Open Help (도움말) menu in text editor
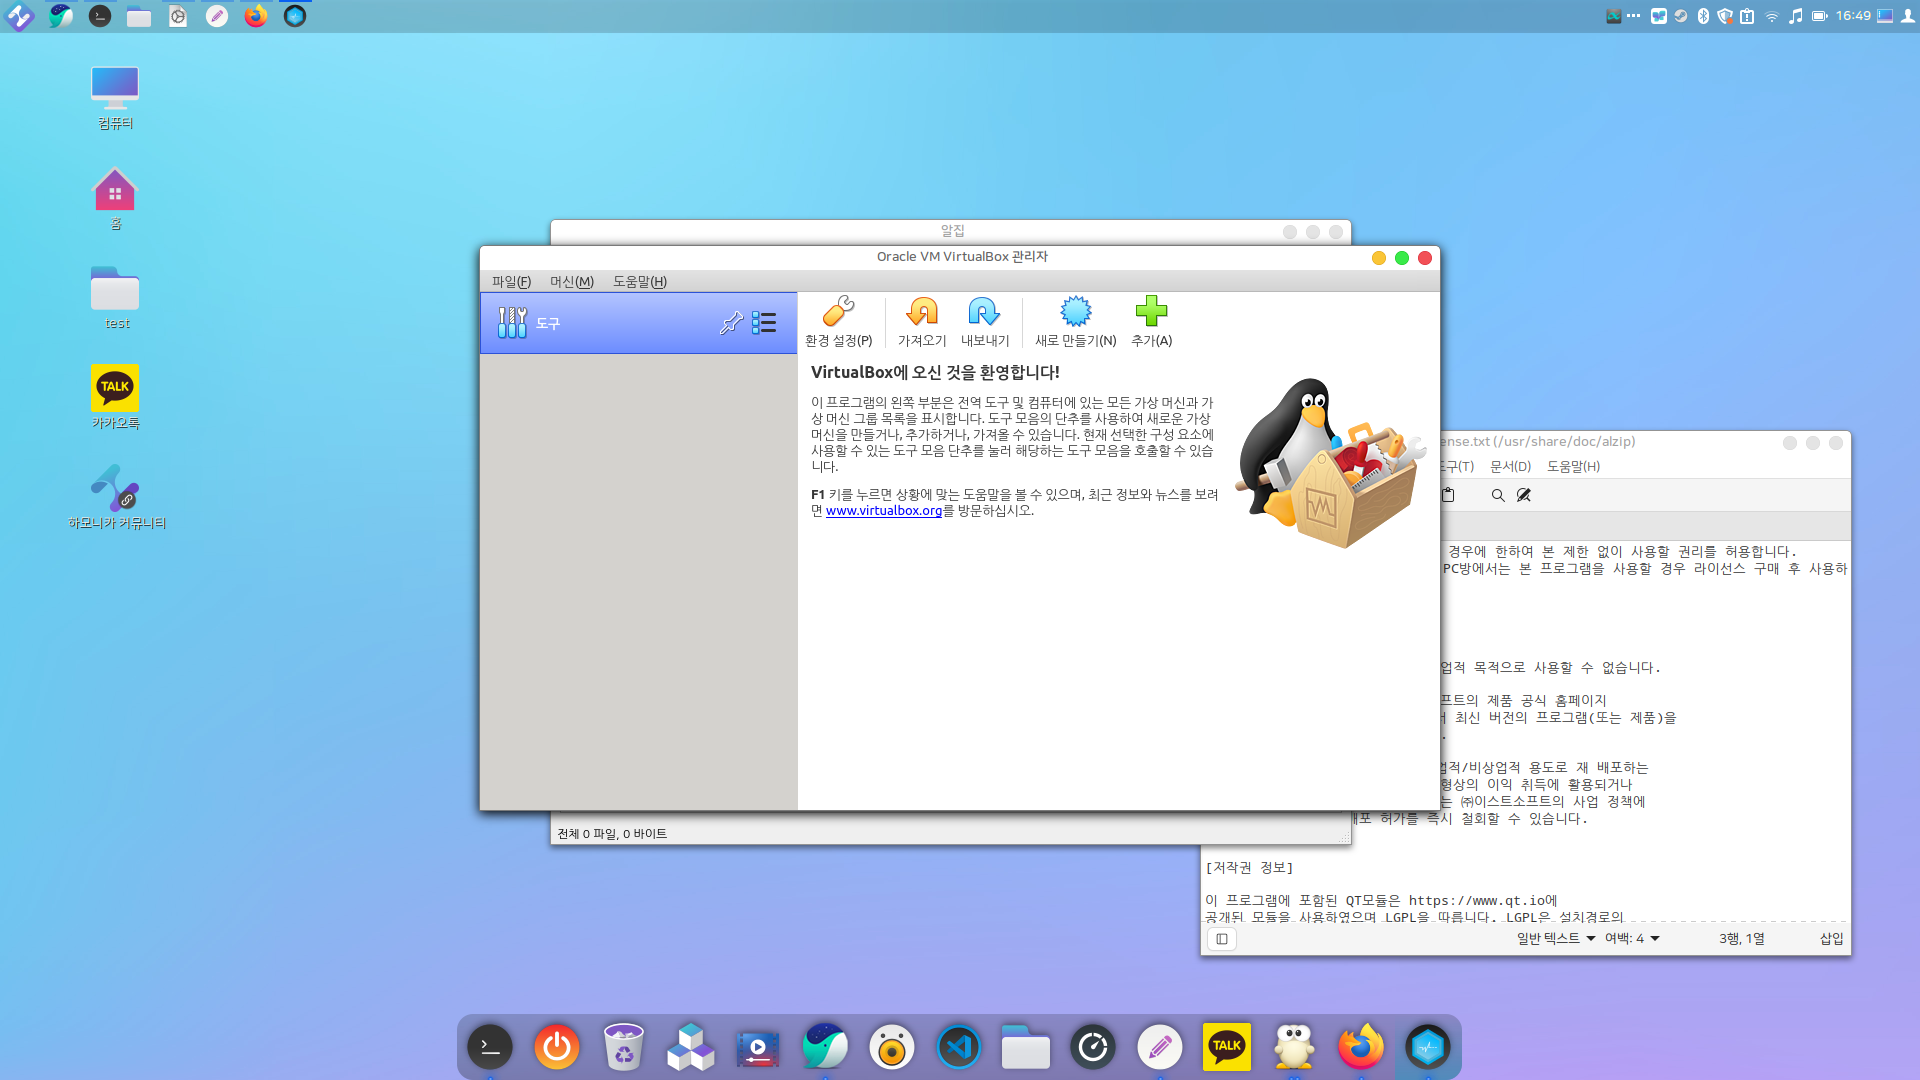 pyautogui.click(x=1573, y=466)
